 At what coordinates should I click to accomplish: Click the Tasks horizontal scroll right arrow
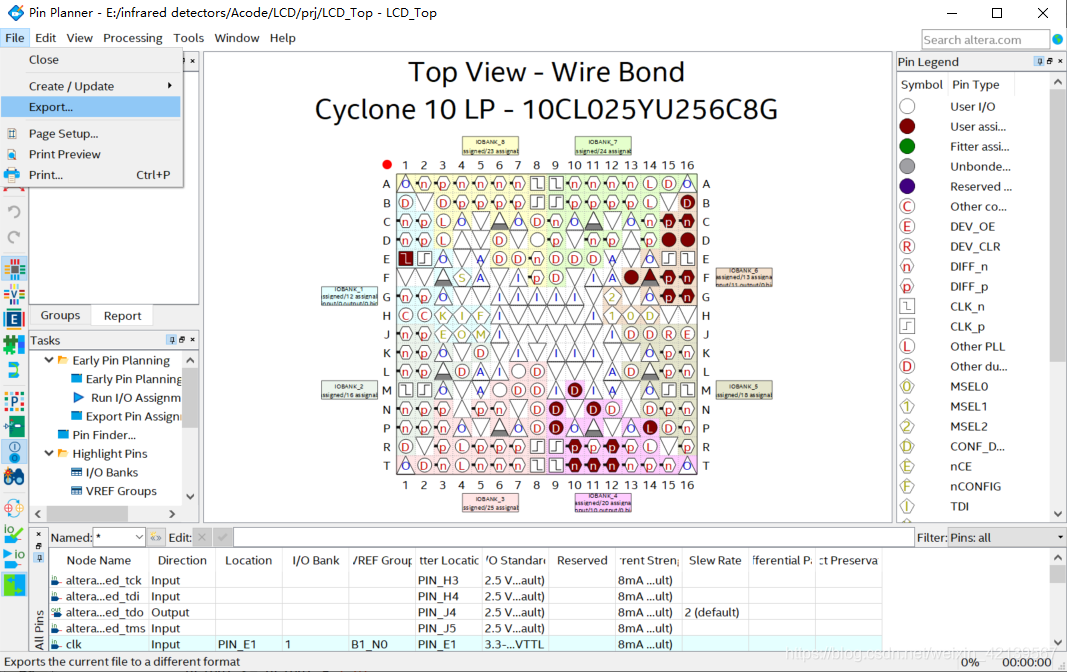(172, 514)
